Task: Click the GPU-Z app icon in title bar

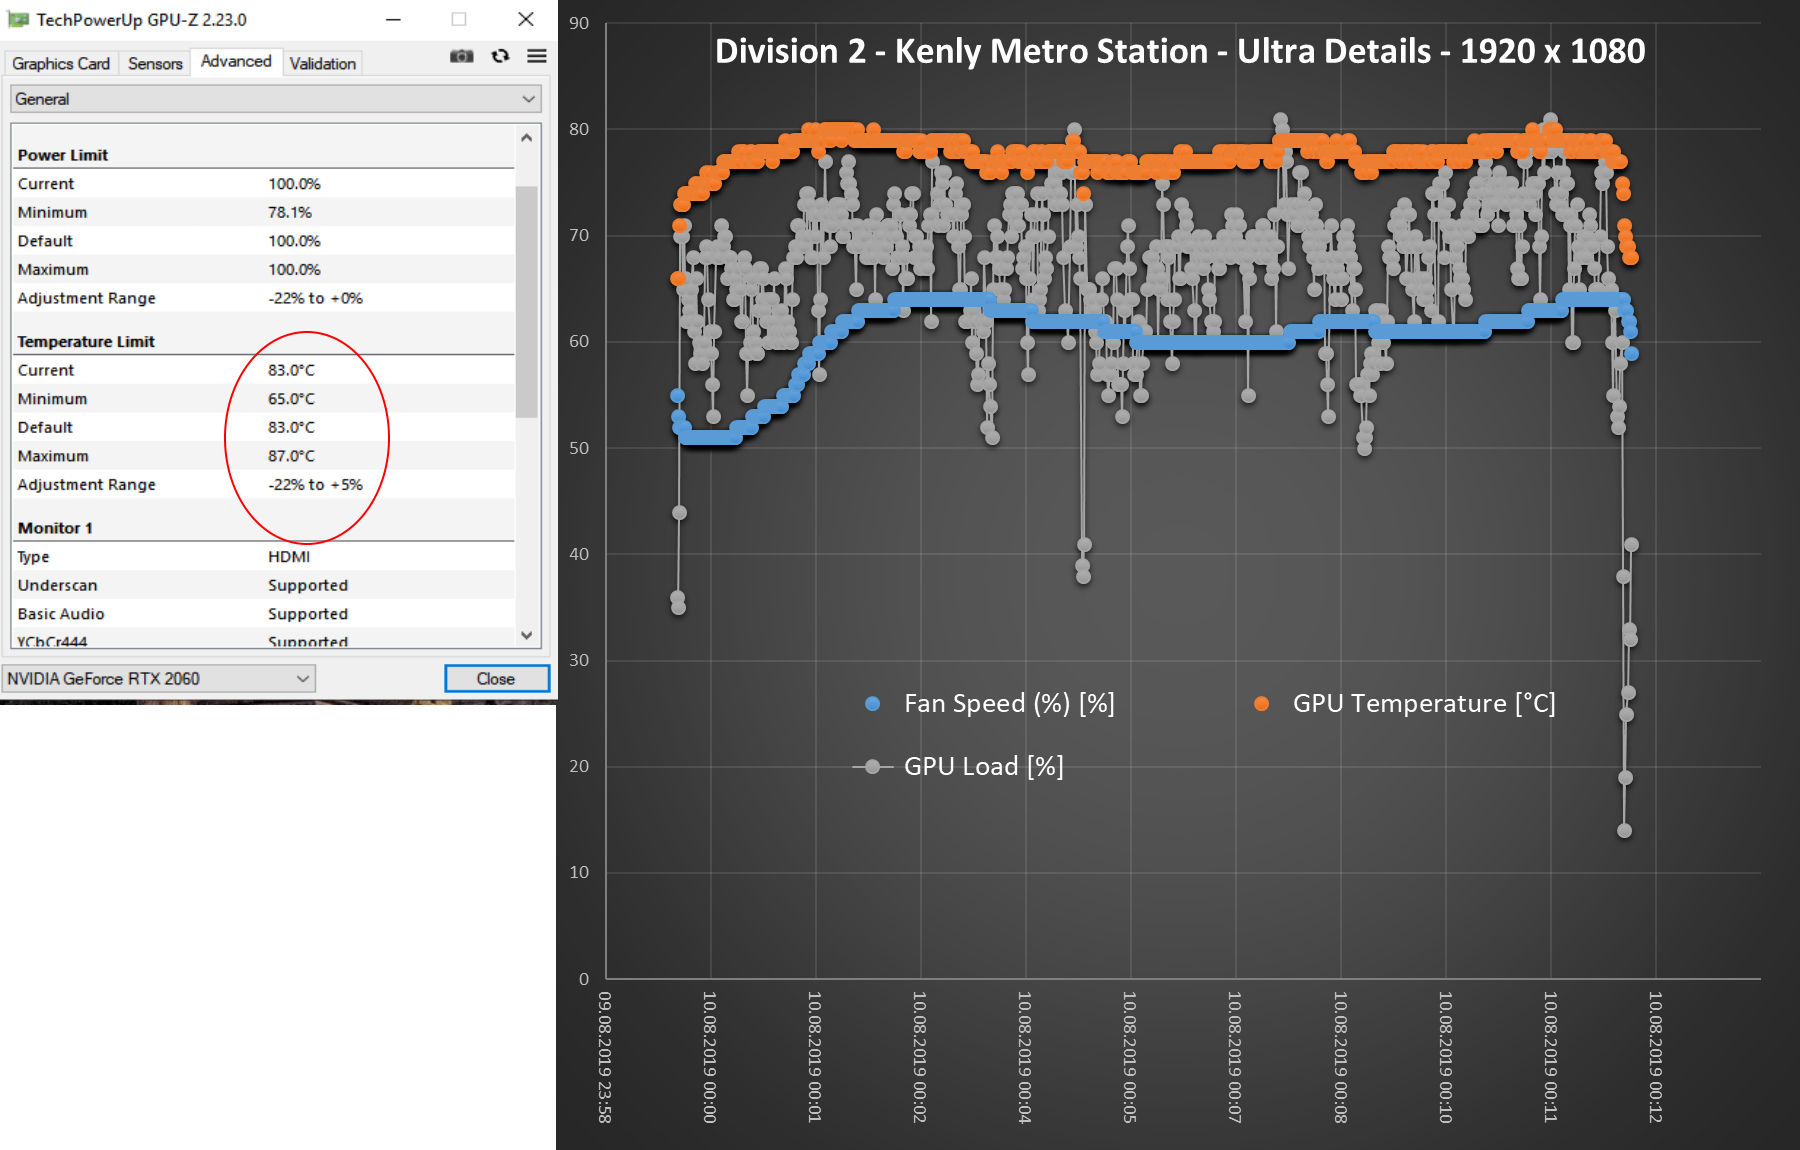Action: coord(18,19)
